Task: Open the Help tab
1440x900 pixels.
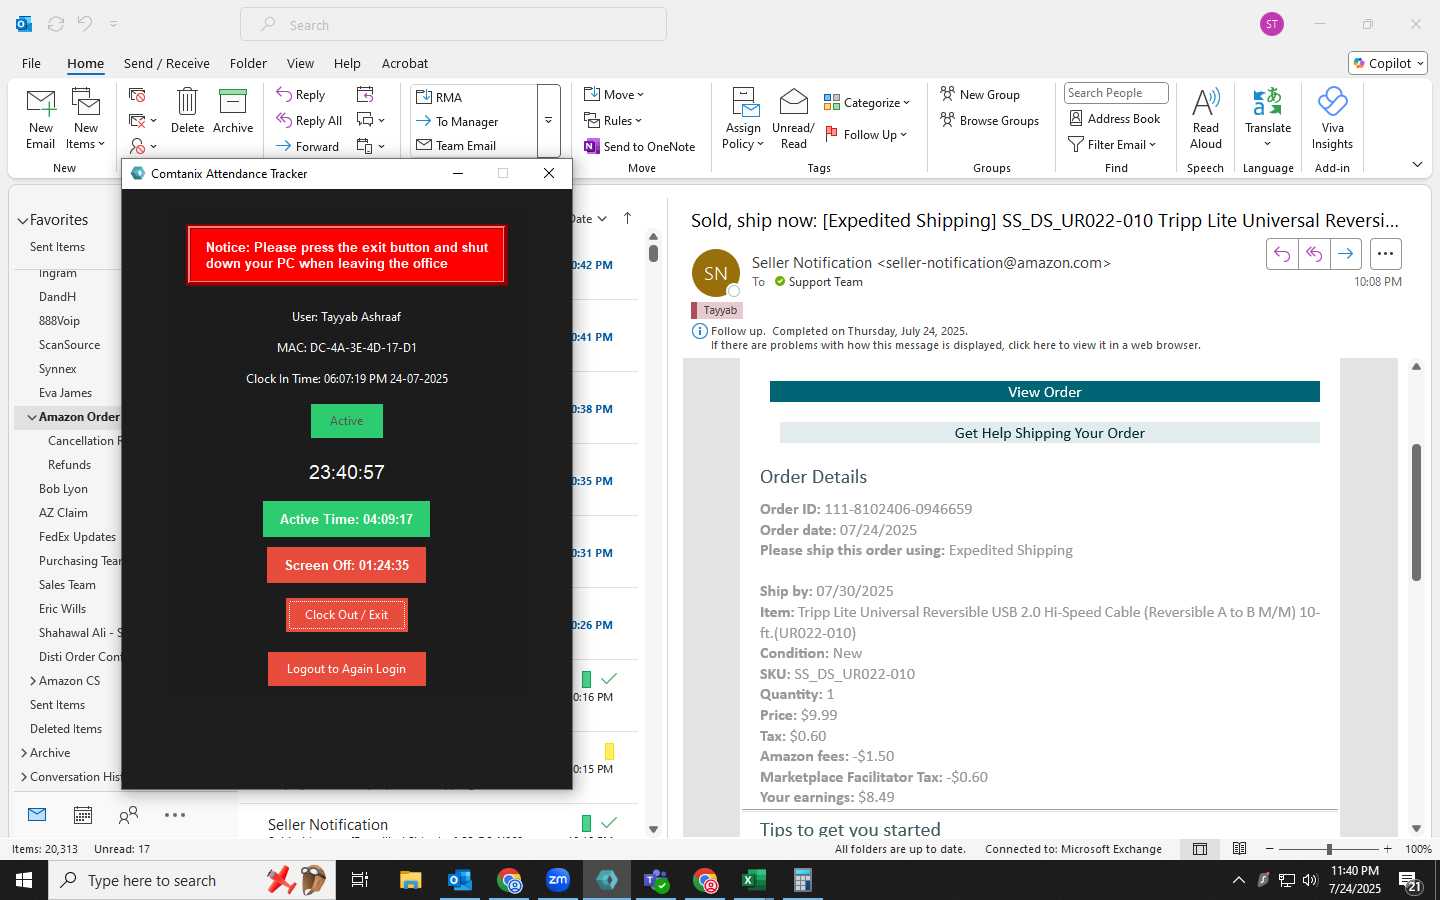Action: tap(347, 63)
